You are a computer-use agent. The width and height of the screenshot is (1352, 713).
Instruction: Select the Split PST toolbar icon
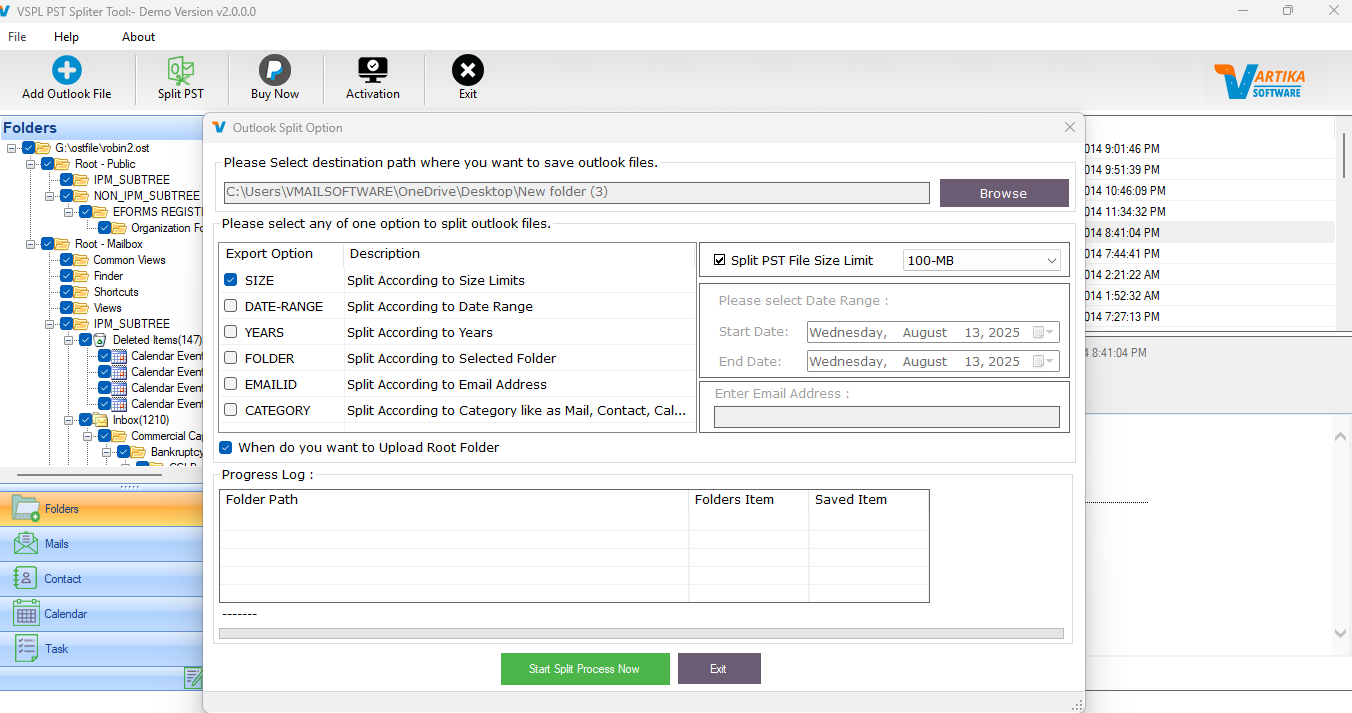tap(181, 77)
